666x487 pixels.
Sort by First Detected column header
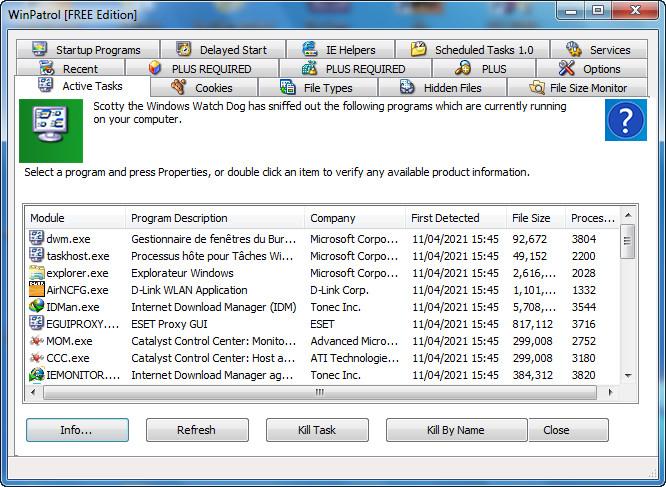tap(456, 218)
